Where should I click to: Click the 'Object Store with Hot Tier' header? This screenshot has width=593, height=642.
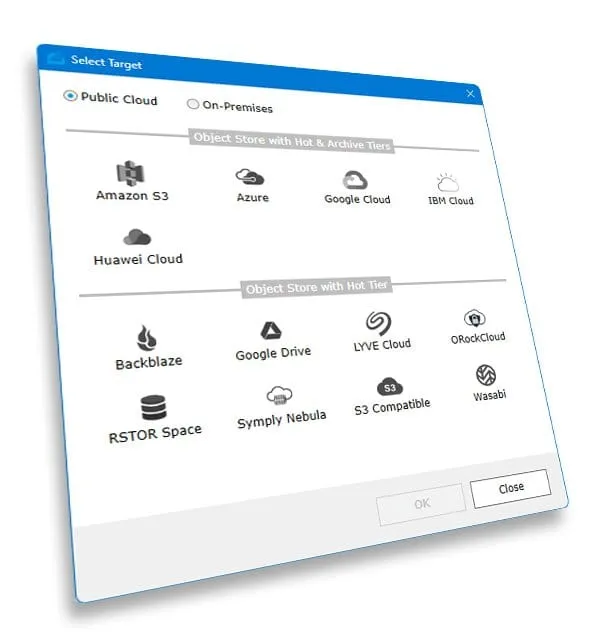(317, 287)
